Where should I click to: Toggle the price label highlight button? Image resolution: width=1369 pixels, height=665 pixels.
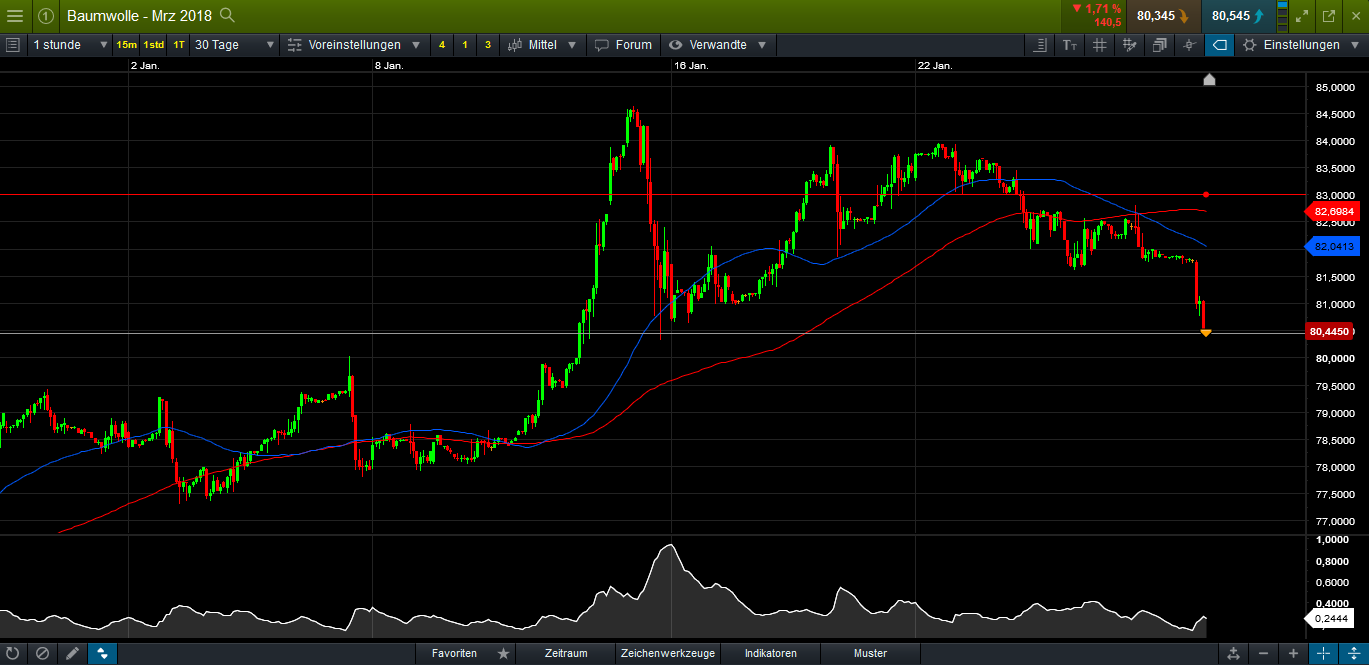1219,45
